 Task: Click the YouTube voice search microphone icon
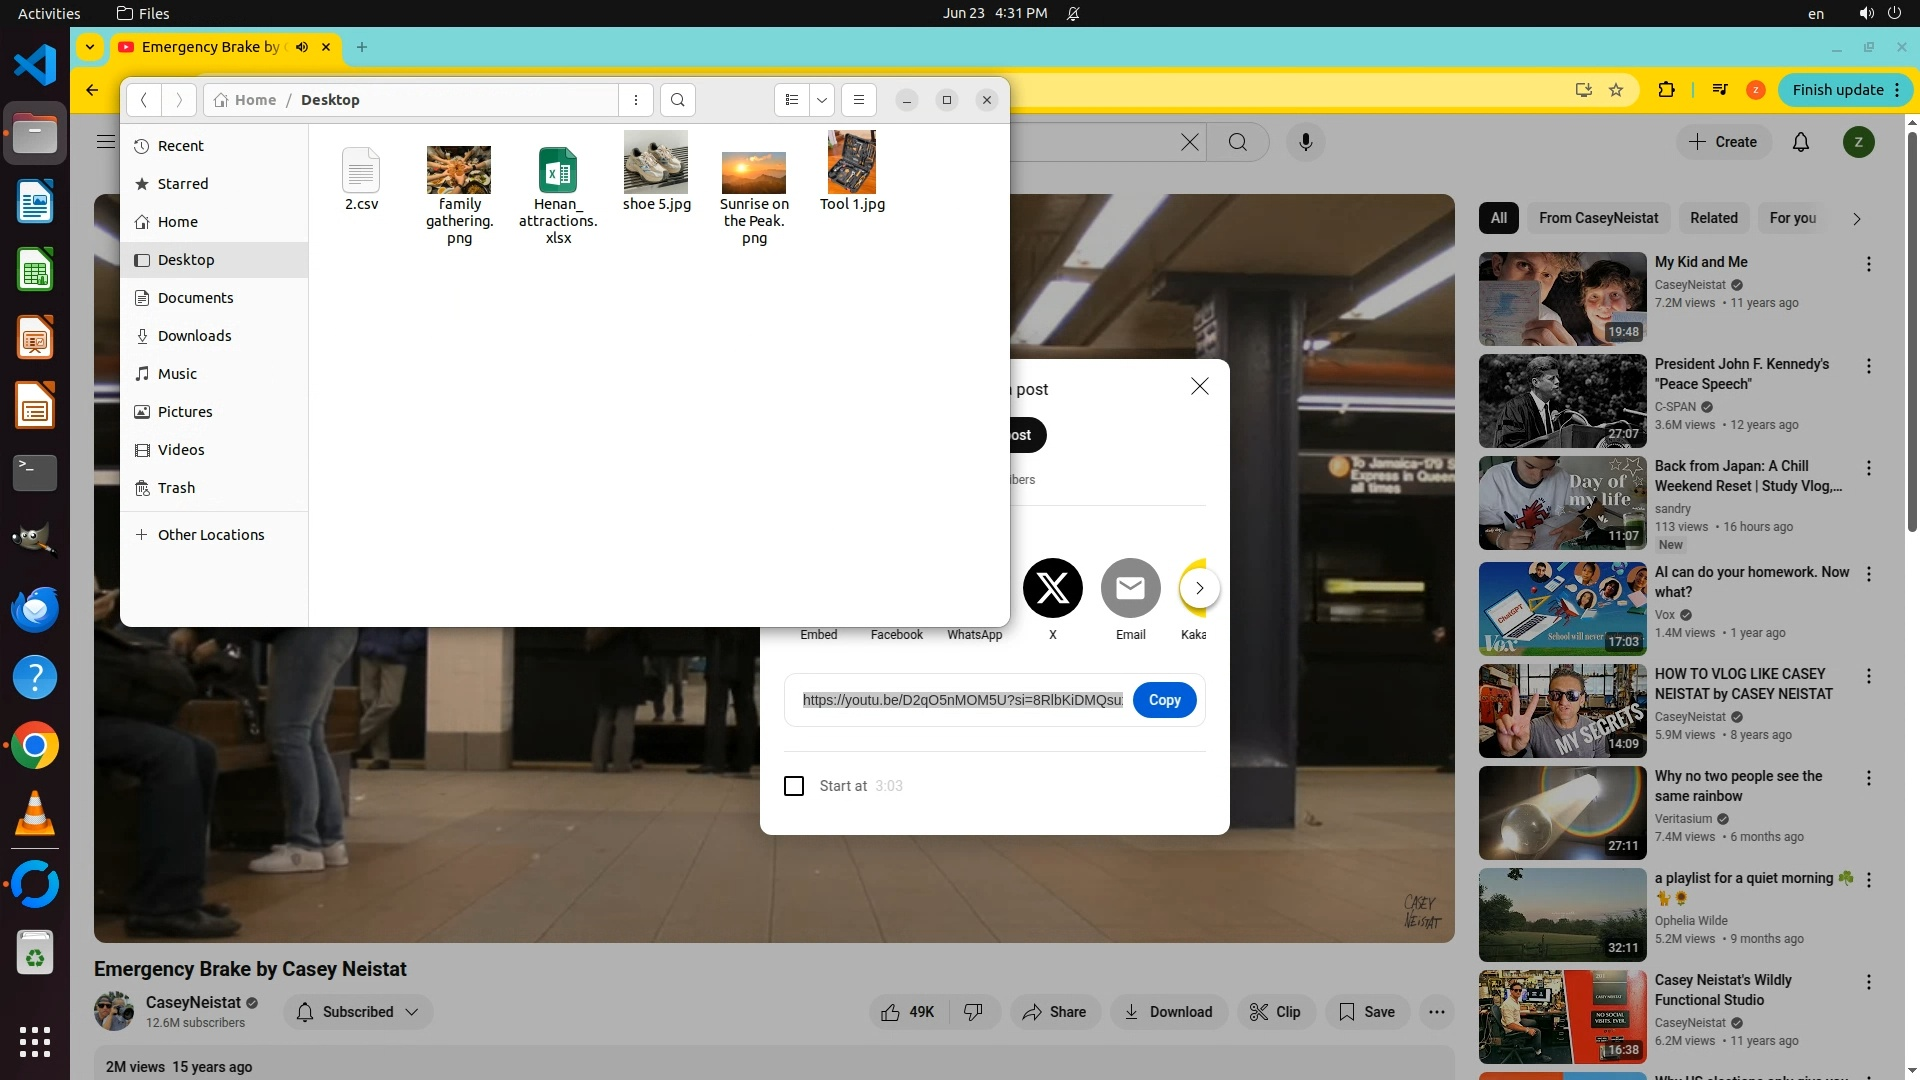(x=1305, y=142)
